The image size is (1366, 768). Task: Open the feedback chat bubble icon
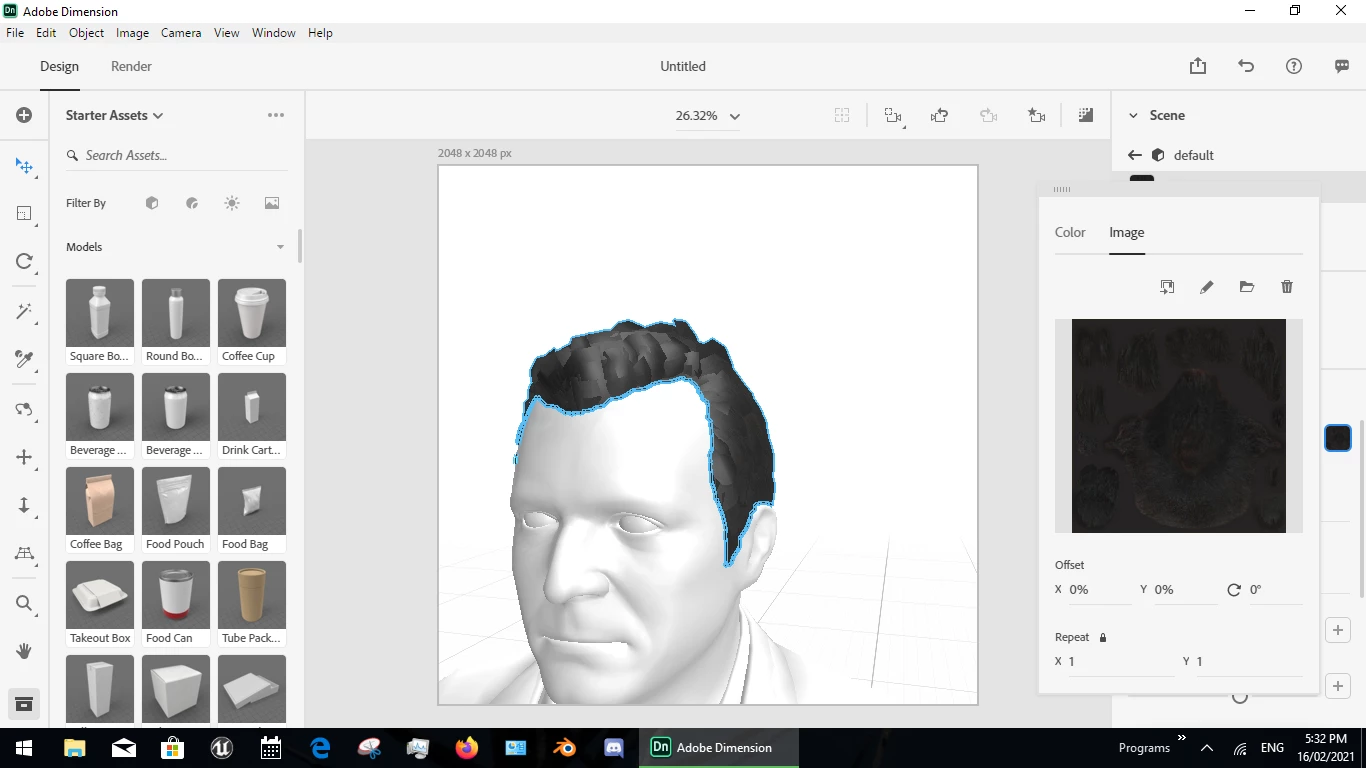click(x=1342, y=66)
